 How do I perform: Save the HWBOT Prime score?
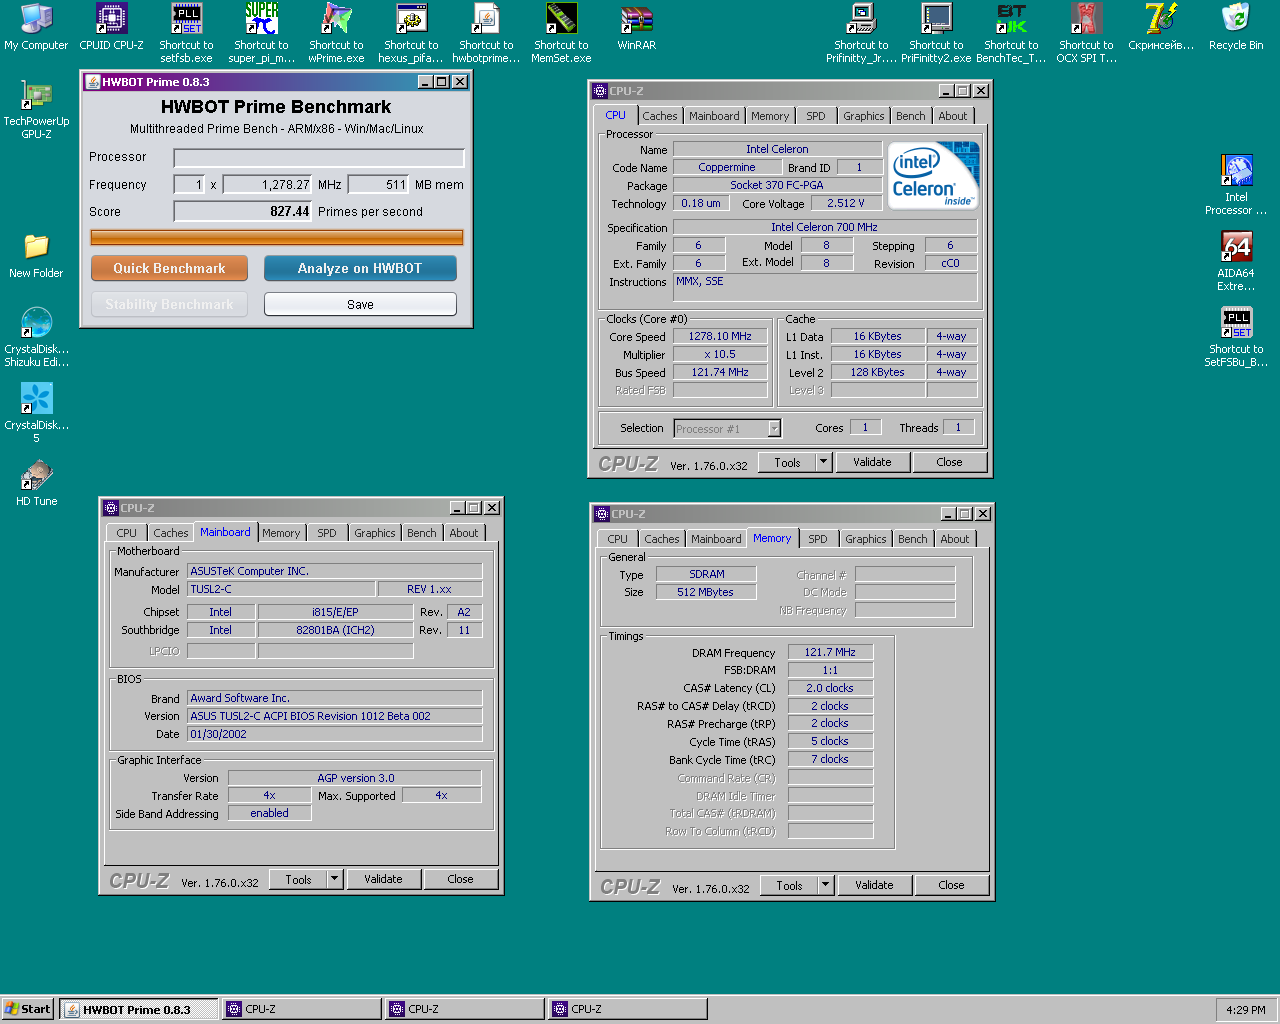point(360,304)
